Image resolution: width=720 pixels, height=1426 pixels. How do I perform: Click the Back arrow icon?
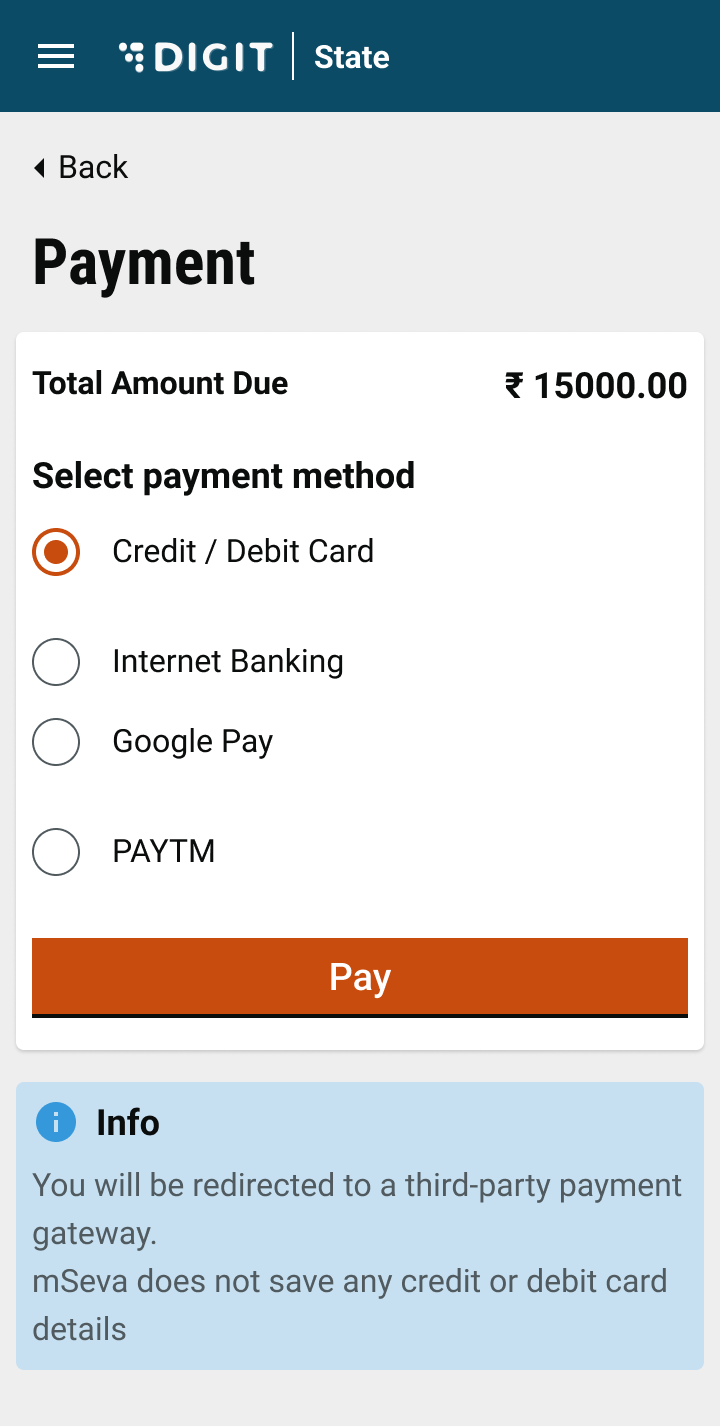pyautogui.click(x=40, y=168)
